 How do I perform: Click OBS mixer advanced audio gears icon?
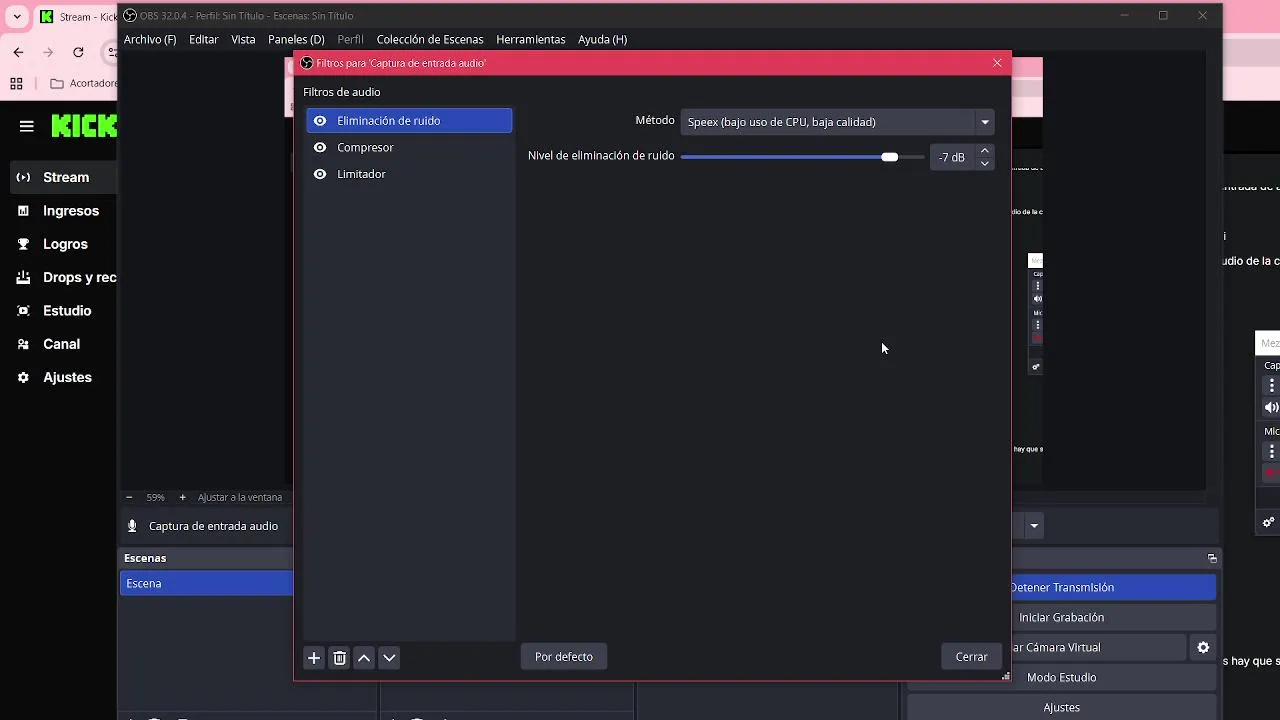pyautogui.click(x=1269, y=522)
